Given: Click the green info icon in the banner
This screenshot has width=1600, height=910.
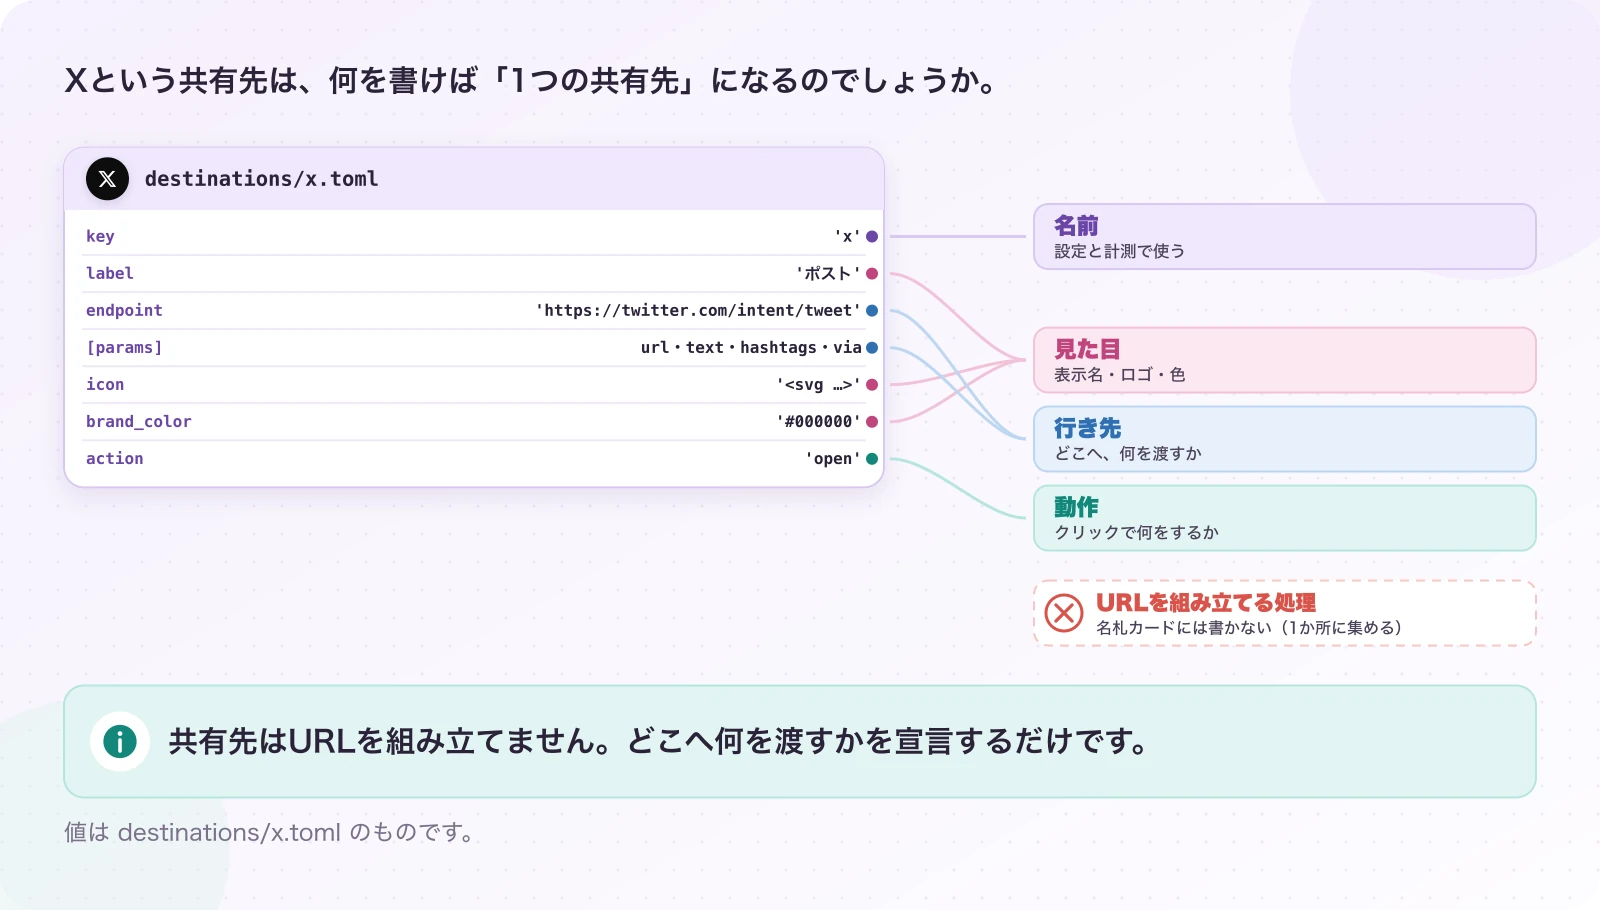Looking at the screenshot, I should click(120, 742).
